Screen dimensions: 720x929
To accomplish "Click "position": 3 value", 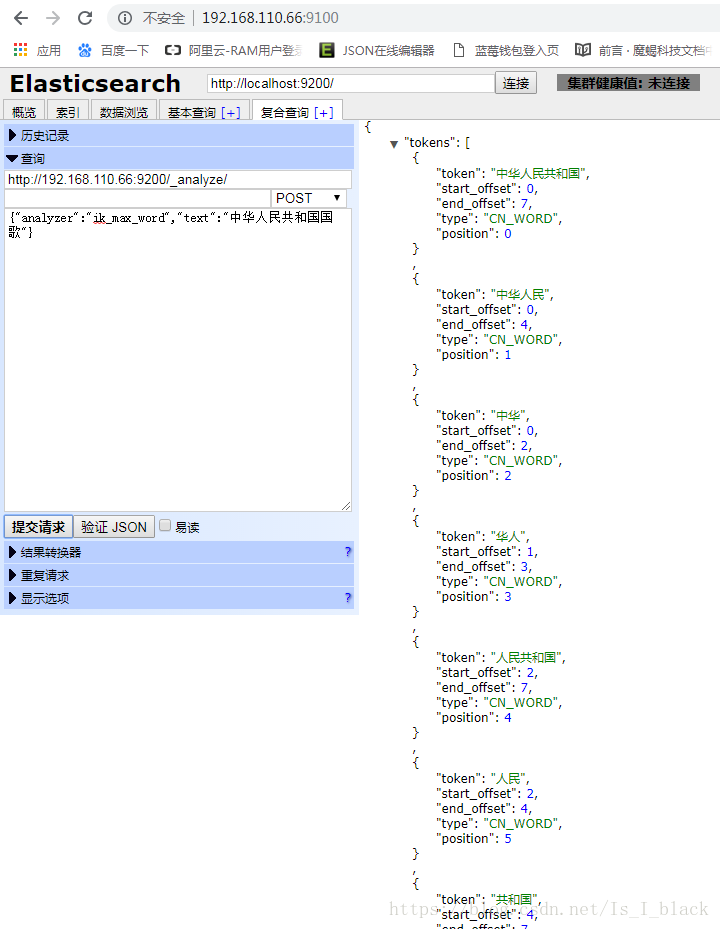I will pos(508,597).
